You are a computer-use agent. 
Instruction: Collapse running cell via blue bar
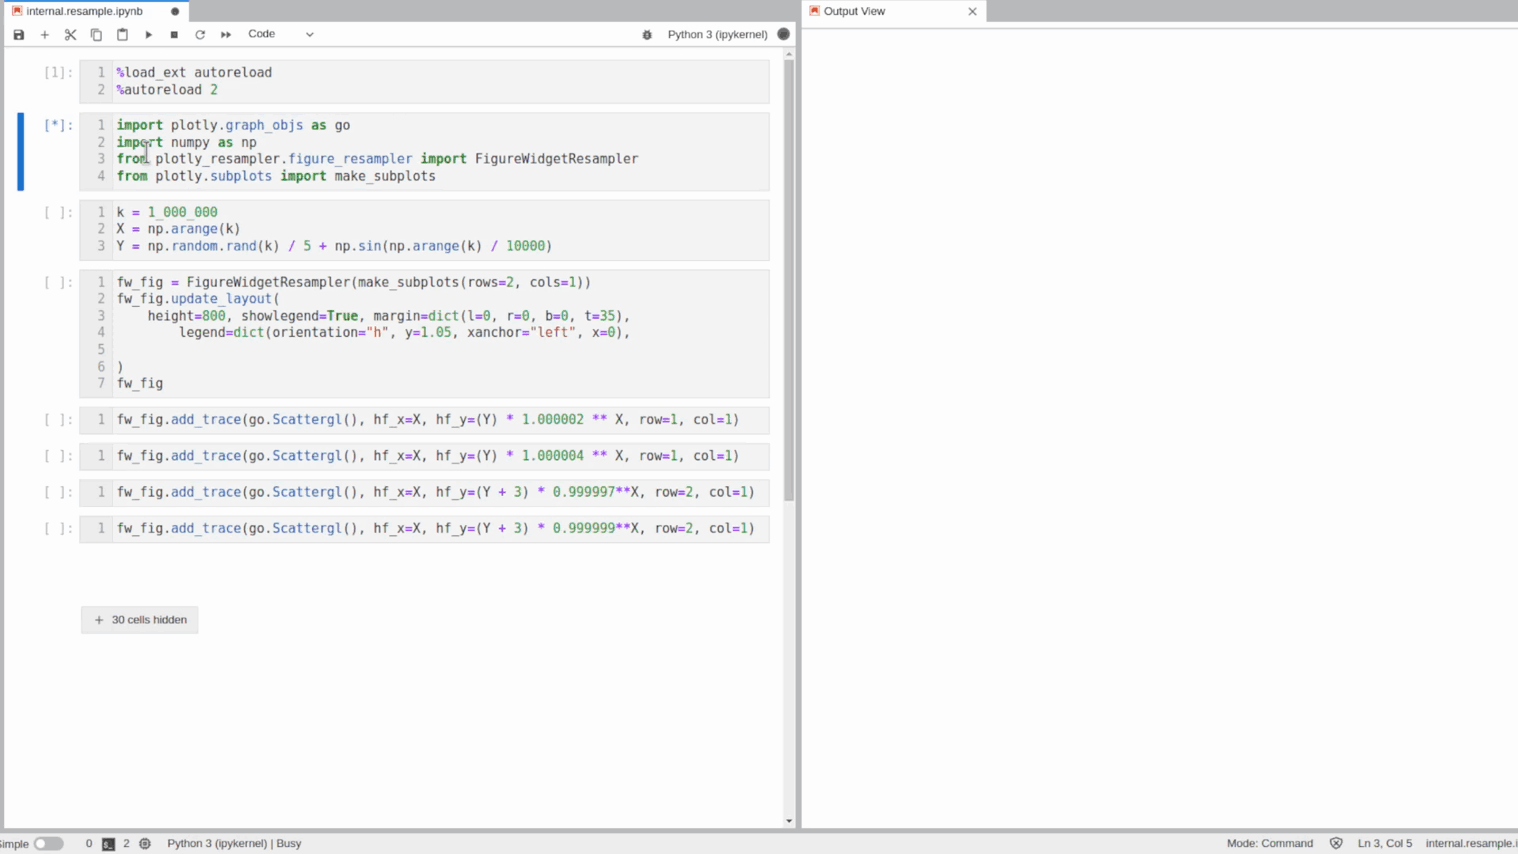coord(20,151)
